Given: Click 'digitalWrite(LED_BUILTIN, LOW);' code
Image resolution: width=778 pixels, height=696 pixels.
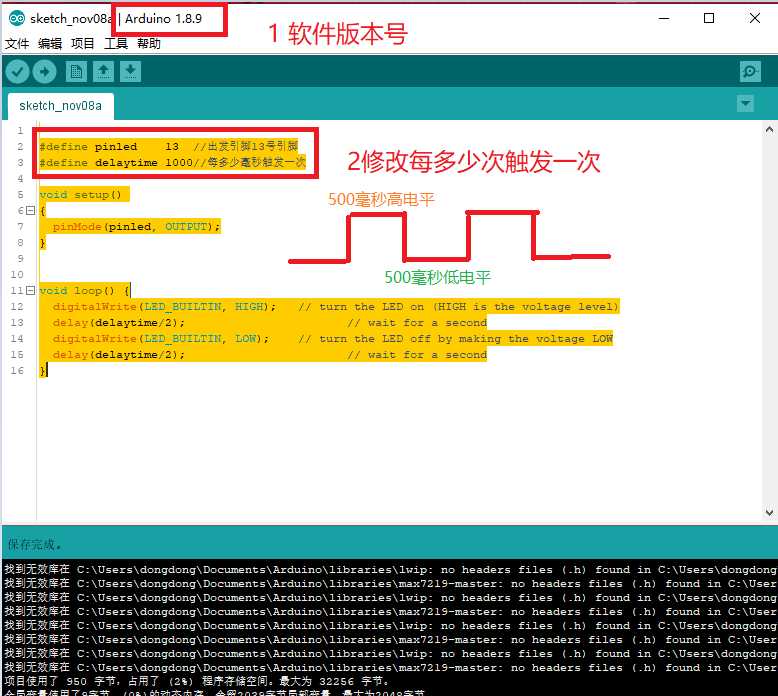Looking at the screenshot, I should (x=161, y=339).
